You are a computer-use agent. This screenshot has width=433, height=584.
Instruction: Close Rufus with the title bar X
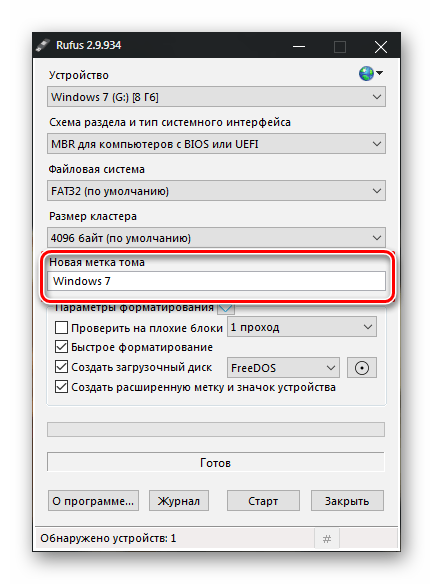381,47
